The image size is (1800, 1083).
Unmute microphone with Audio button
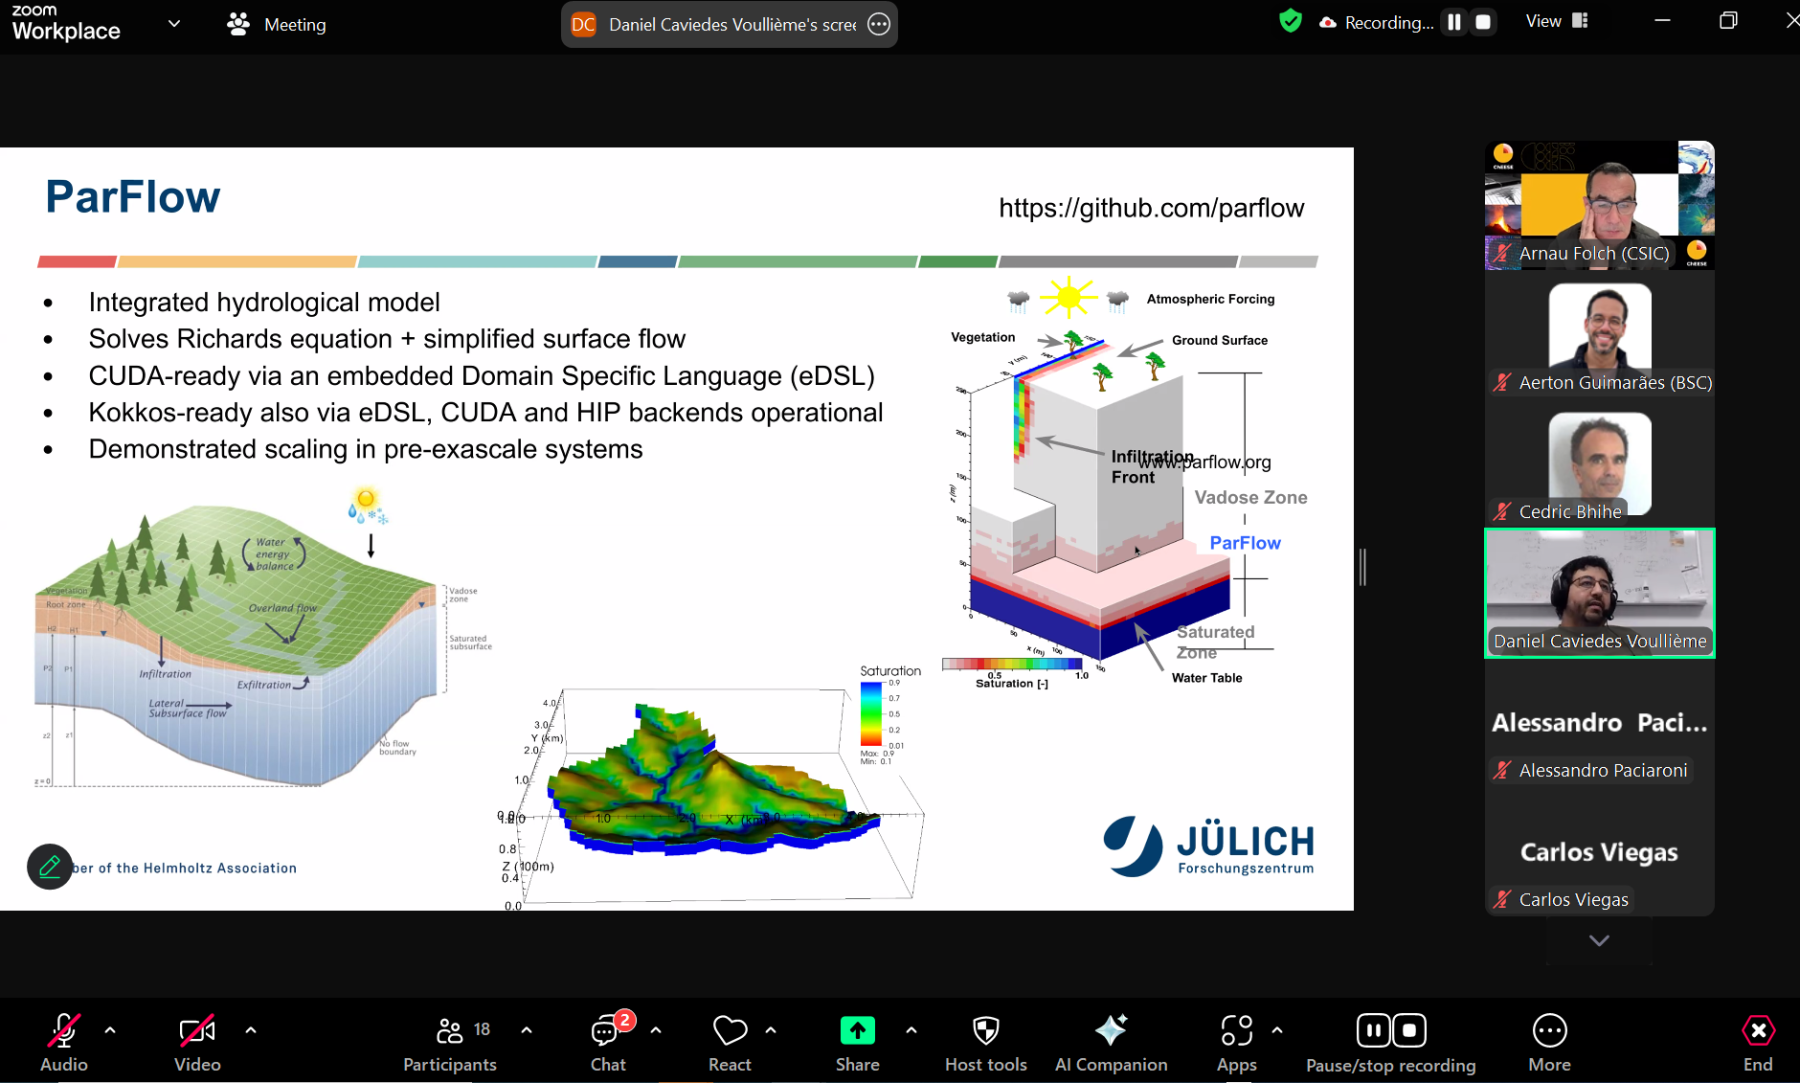[64, 1042]
